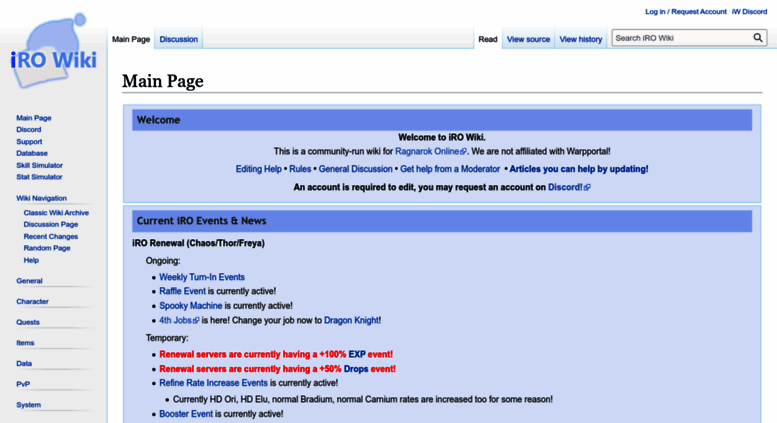Image resolution: width=777 pixels, height=423 pixels.
Task: Click Get help from a Moderator
Action: tap(450, 169)
